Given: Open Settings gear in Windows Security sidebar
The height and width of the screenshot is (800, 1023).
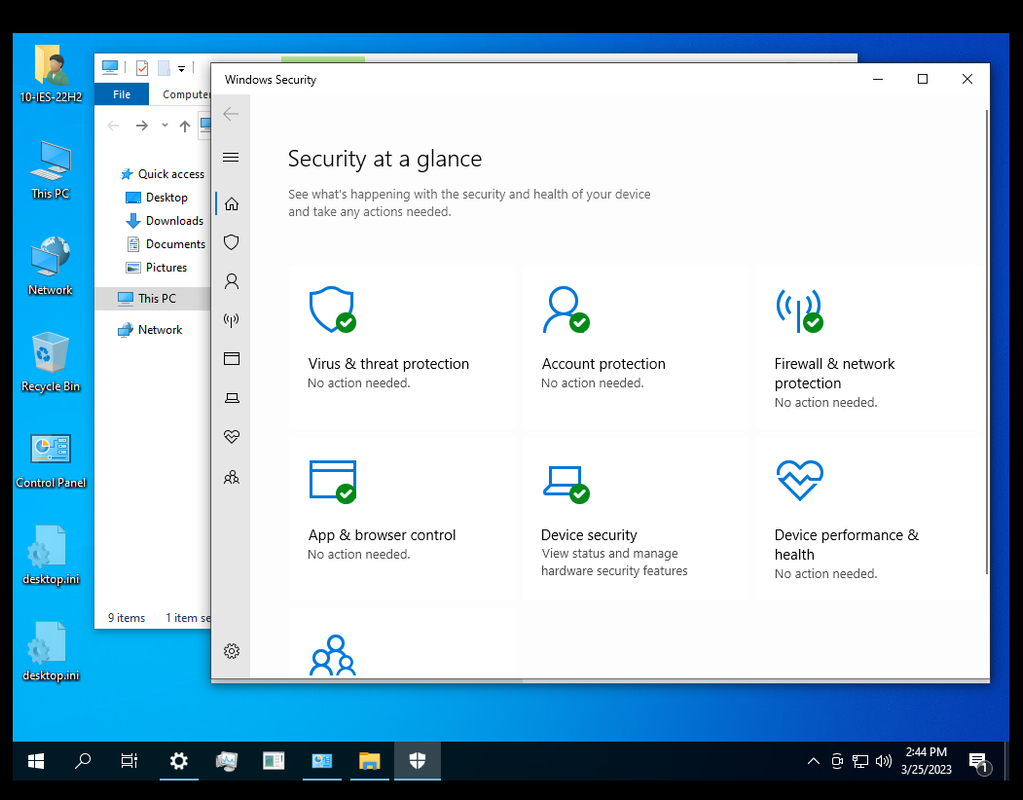Looking at the screenshot, I should [232, 651].
